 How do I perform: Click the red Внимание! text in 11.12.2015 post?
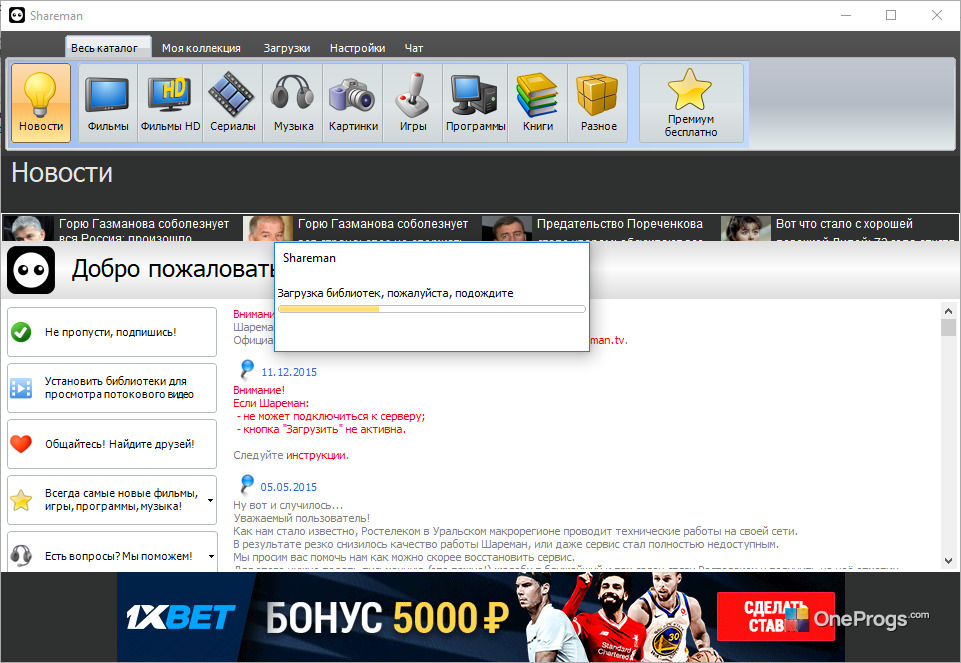(259, 390)
